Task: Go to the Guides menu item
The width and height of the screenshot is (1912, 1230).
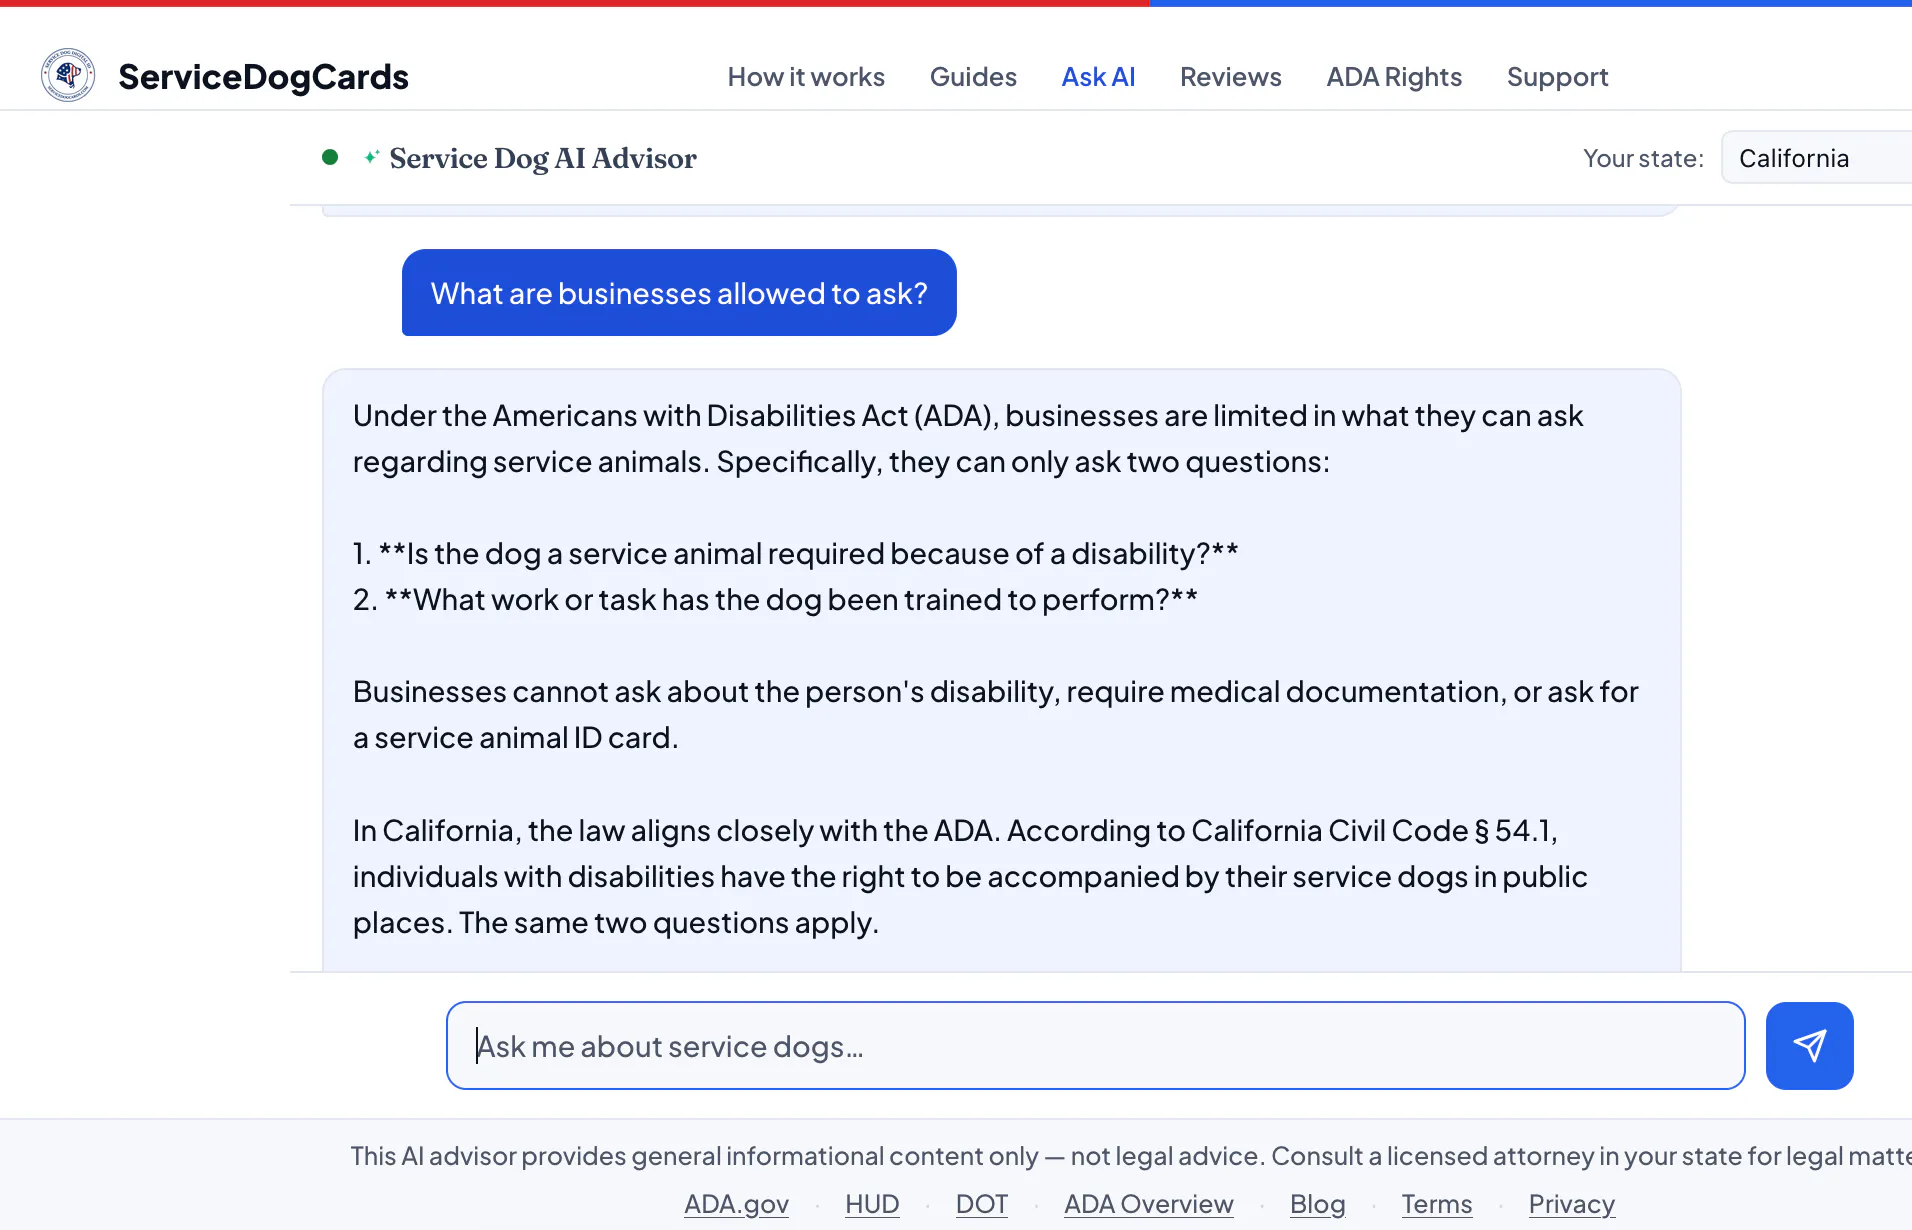Action: click(x=973, y=77)
